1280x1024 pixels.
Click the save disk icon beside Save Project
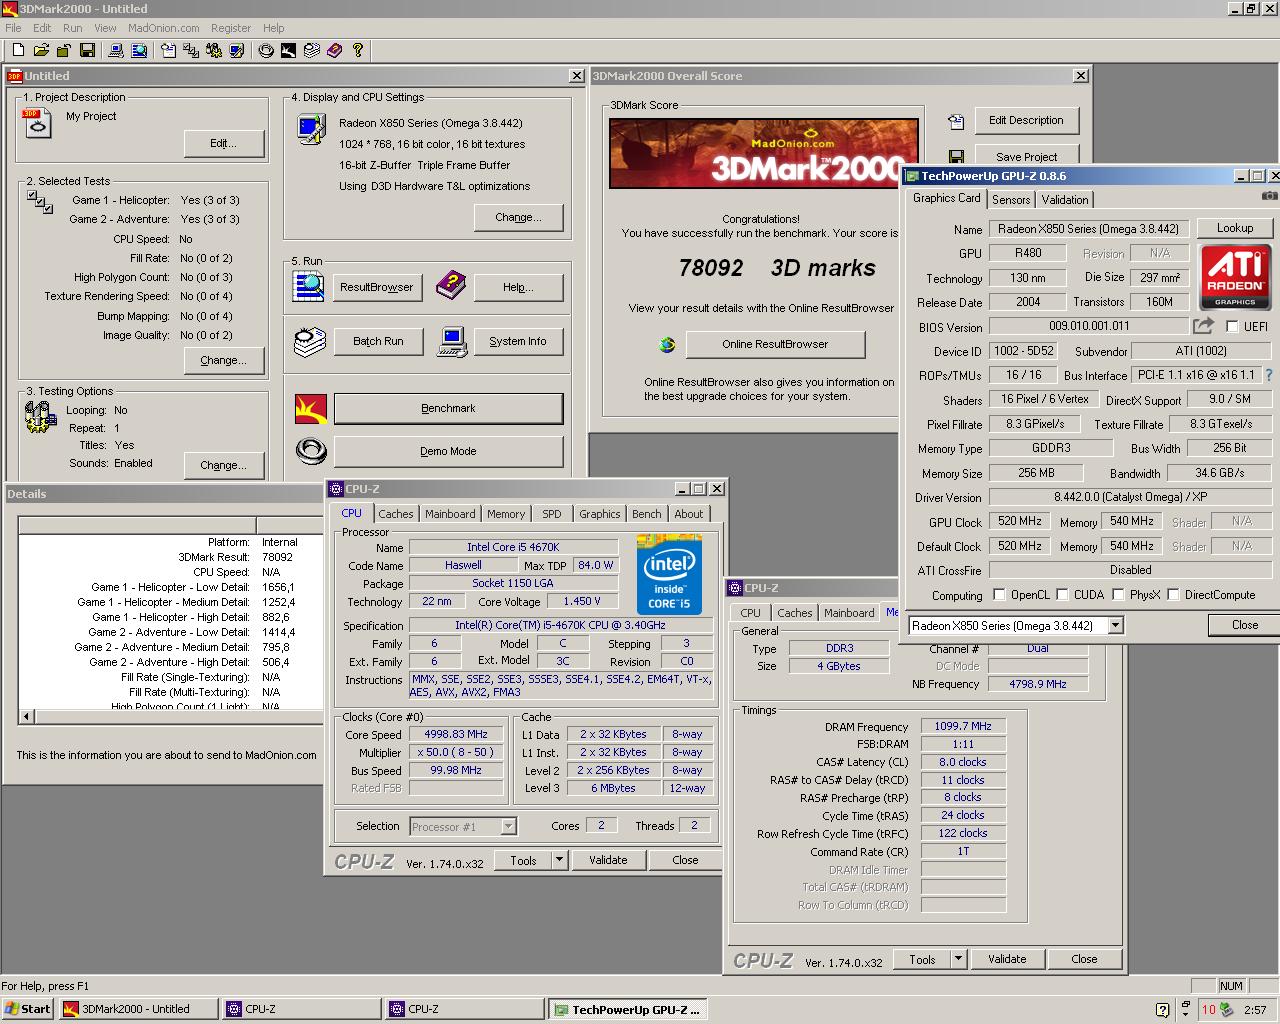click(956, 157)
